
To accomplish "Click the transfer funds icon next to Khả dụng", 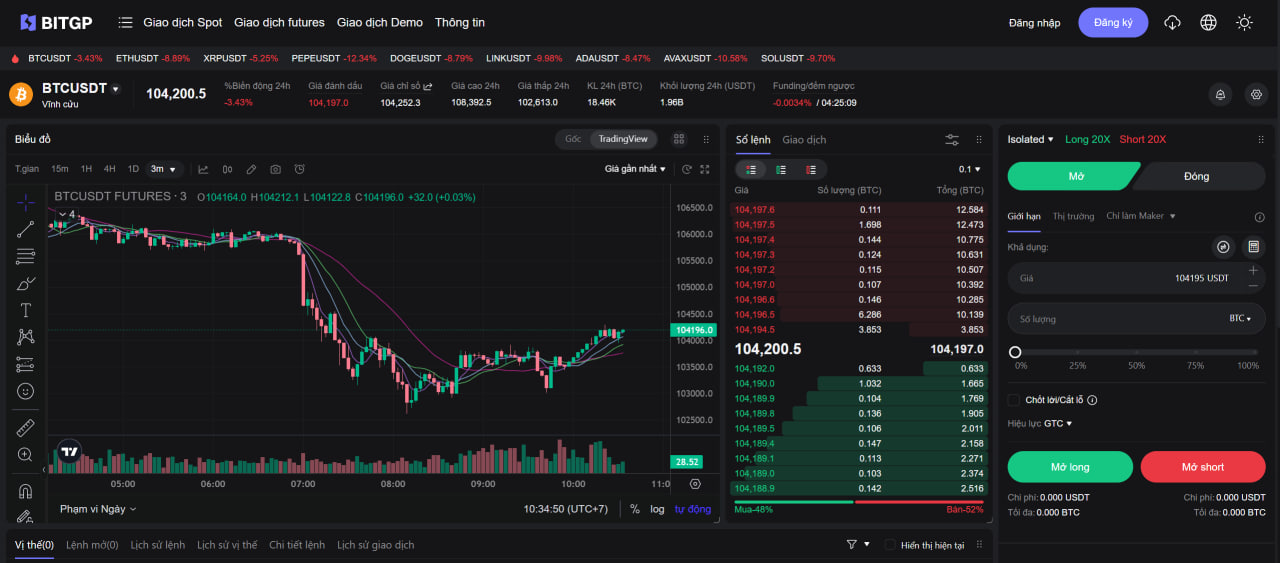I will (x=1223, y=247).
